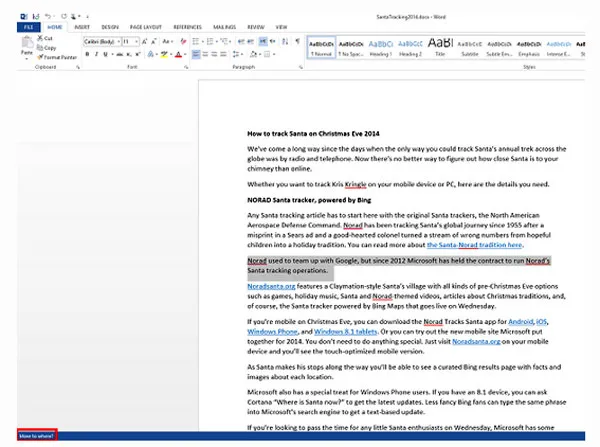Toggle show paragraph marks
Viewport: 600px width, 447px height.
[298, 41]
